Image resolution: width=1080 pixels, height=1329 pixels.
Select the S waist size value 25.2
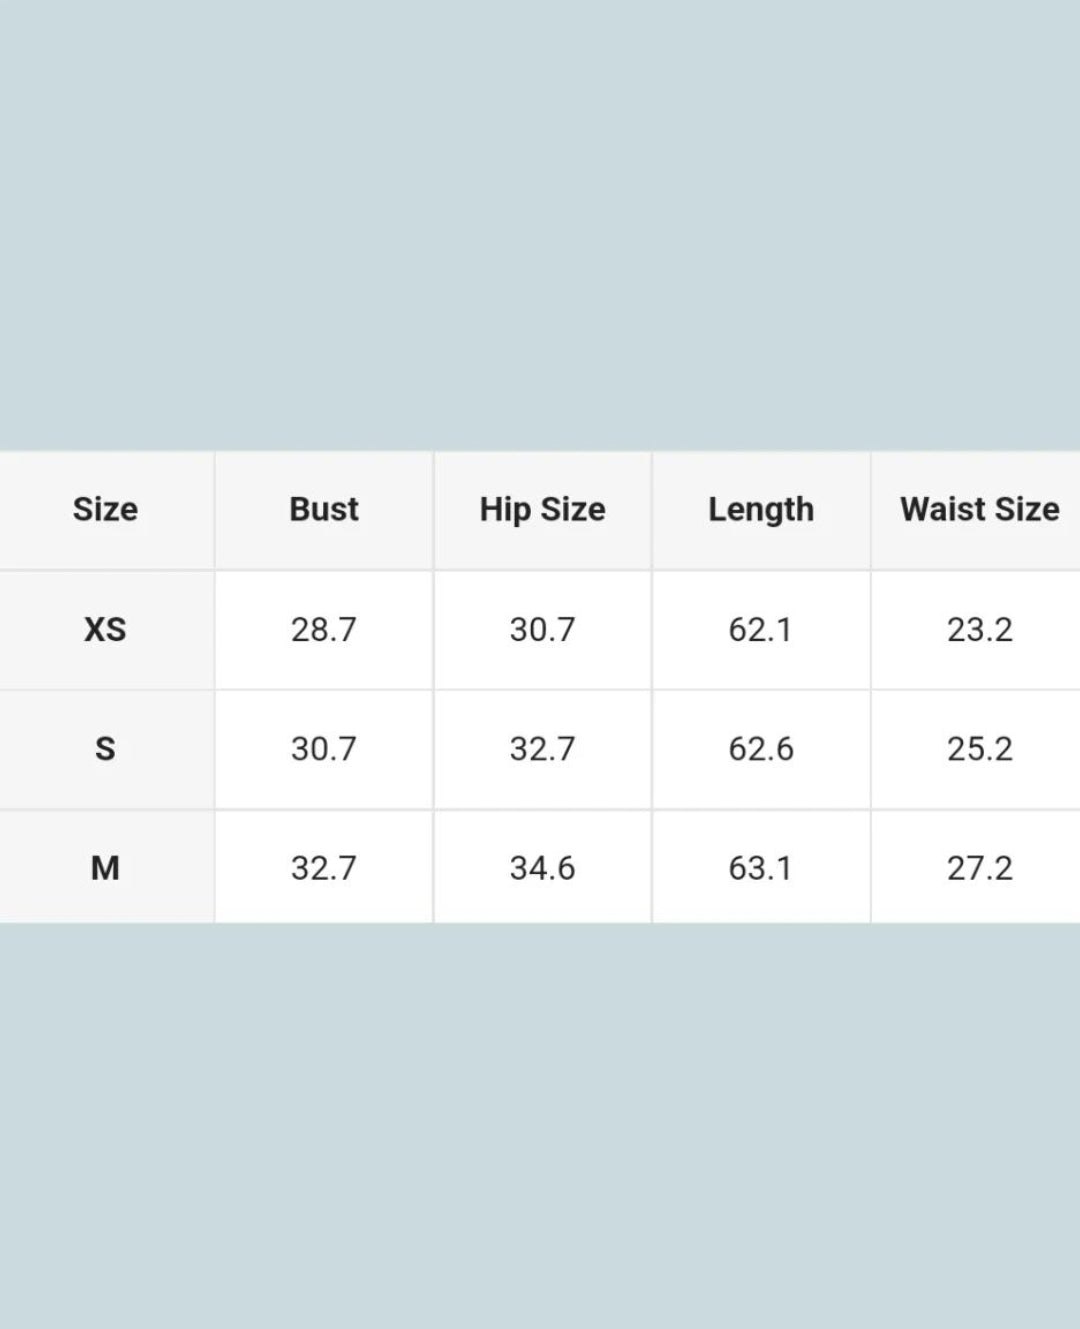point(979,748)
